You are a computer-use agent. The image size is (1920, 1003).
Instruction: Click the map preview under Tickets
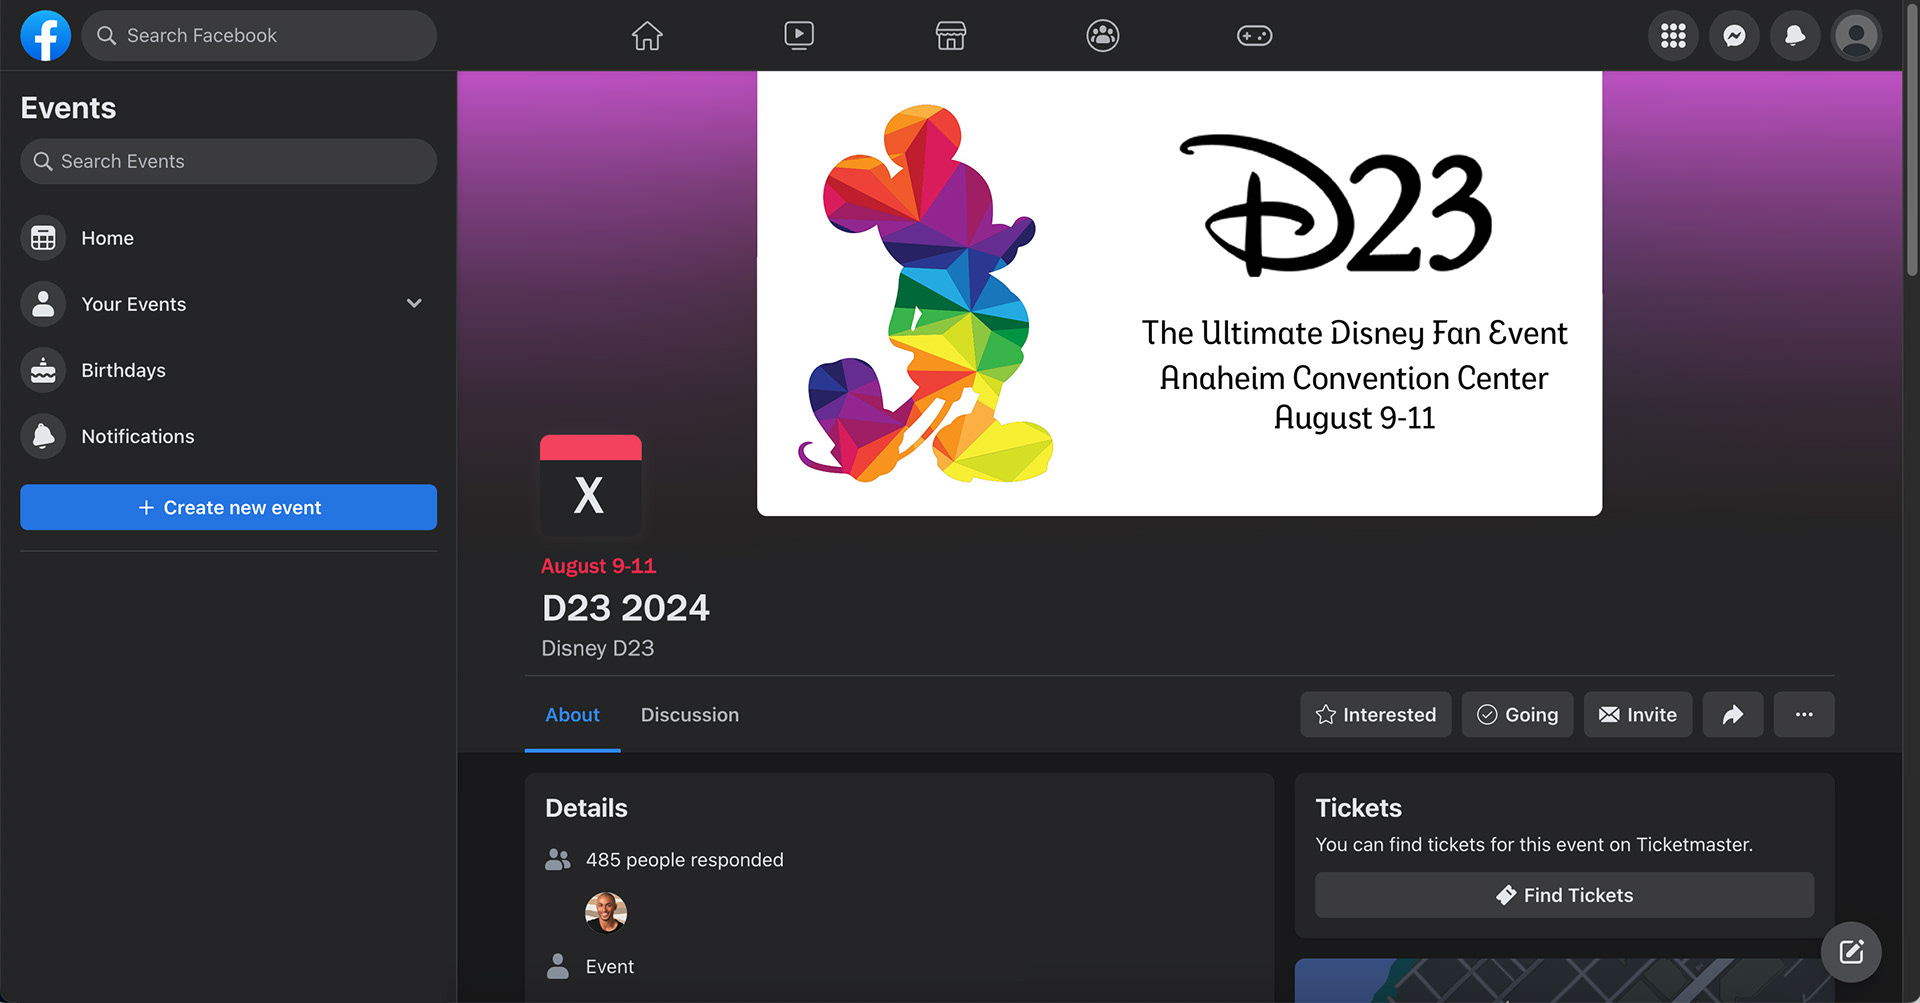pos(1564,981)
